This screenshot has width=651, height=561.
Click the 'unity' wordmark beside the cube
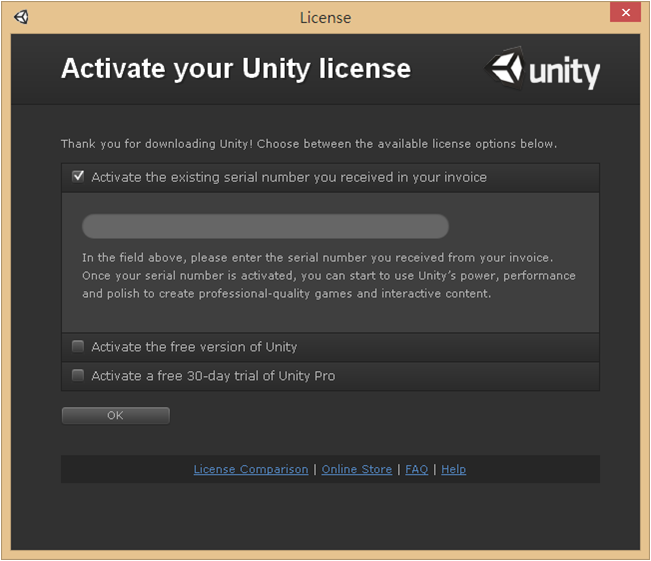coord(564,72)
